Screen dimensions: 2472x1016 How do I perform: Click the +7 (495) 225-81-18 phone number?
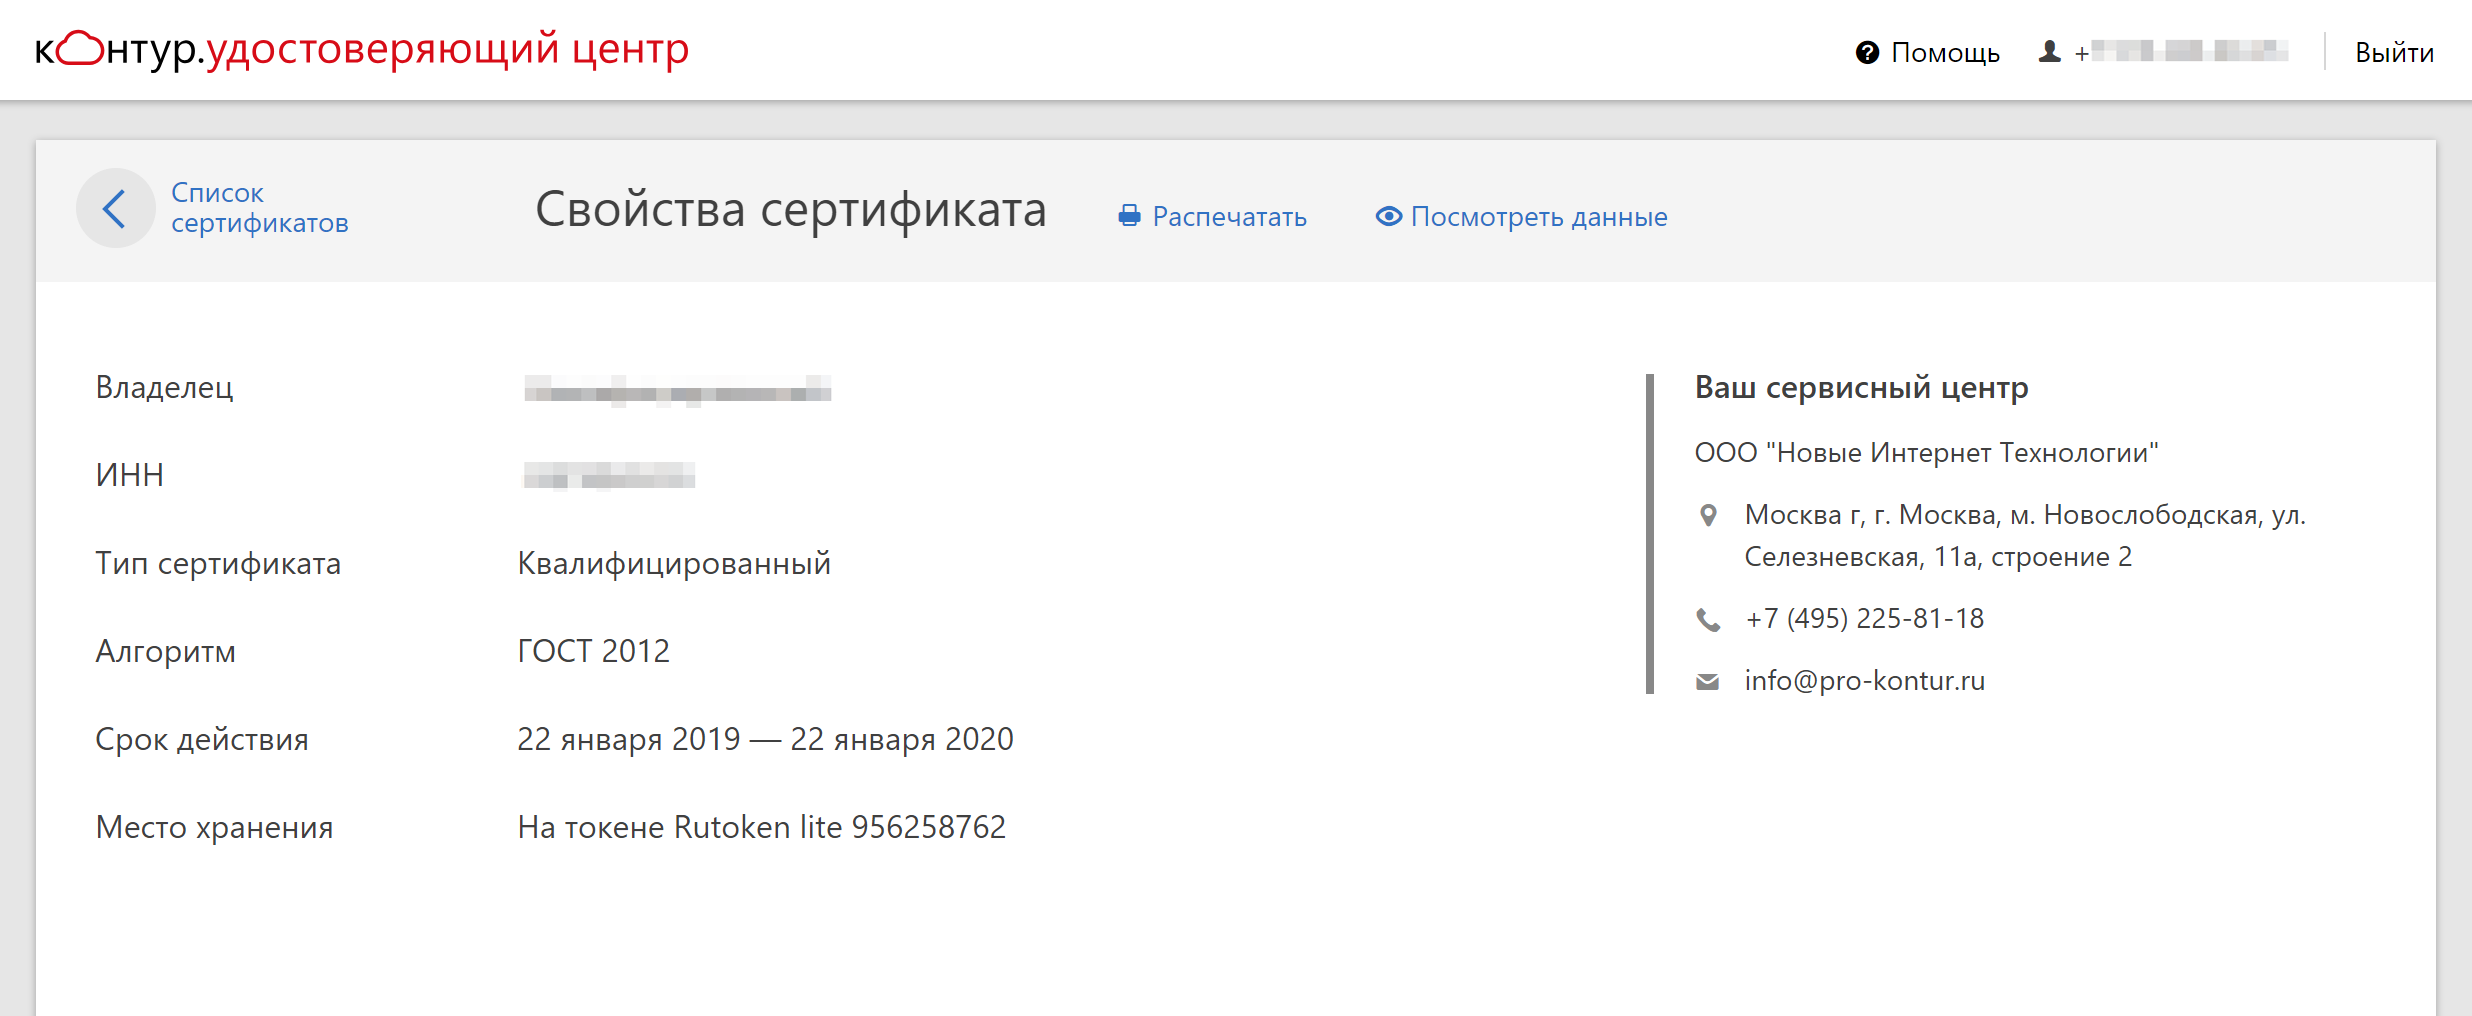pyautogui.click(x=1864, y=619)
